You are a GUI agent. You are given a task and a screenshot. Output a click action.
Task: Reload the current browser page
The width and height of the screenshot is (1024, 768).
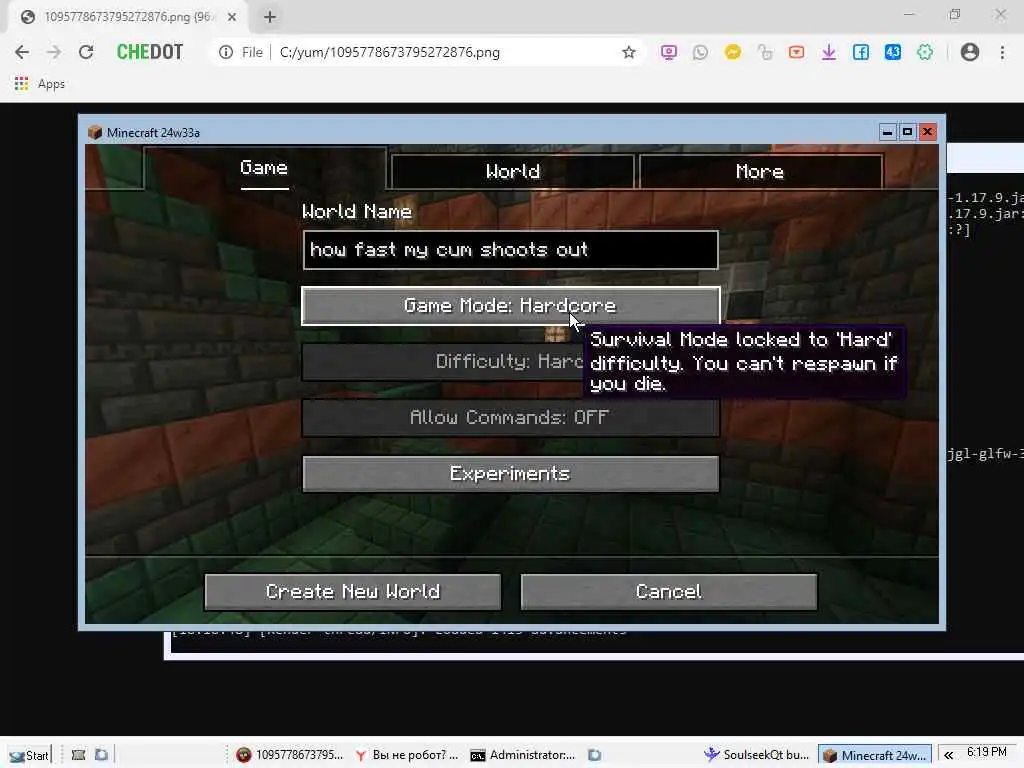click(86, 52)
